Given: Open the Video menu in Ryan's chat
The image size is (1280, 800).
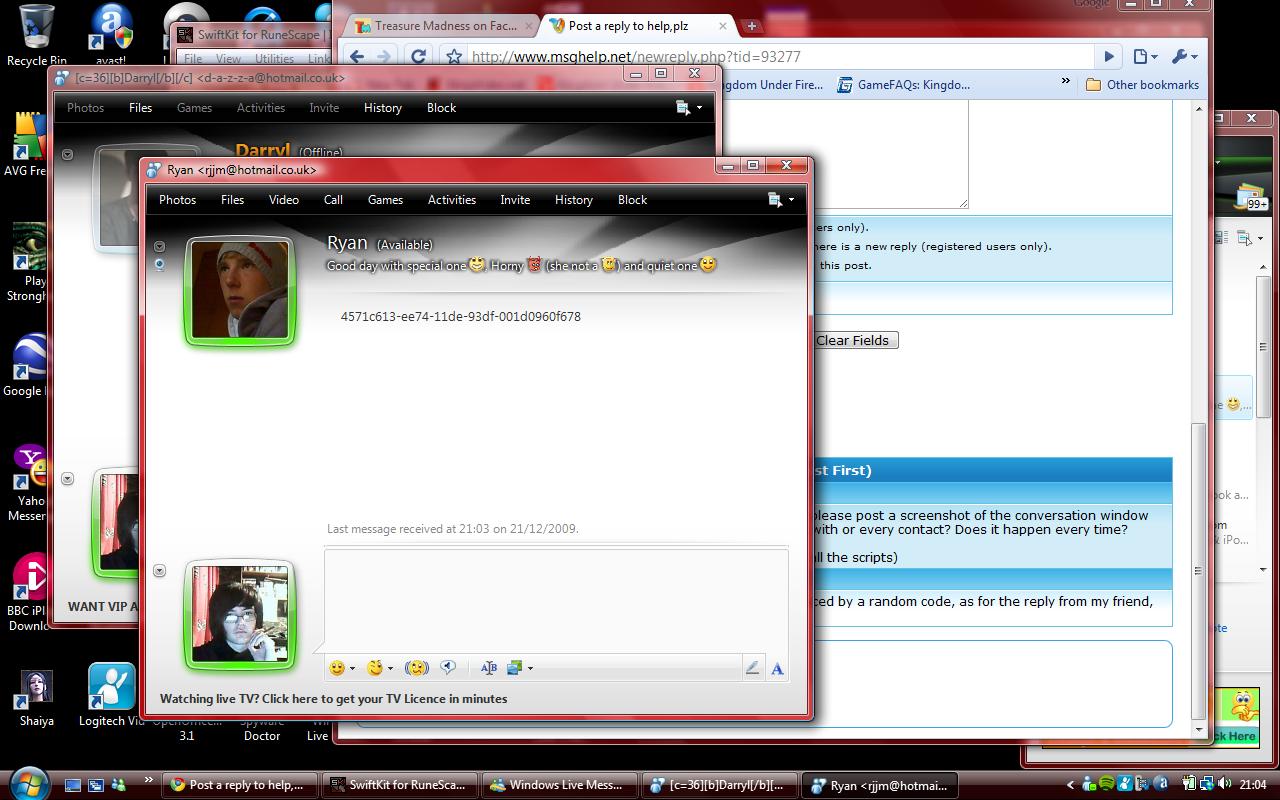Looking at the screenshot, I should click(x=283, y=200).
